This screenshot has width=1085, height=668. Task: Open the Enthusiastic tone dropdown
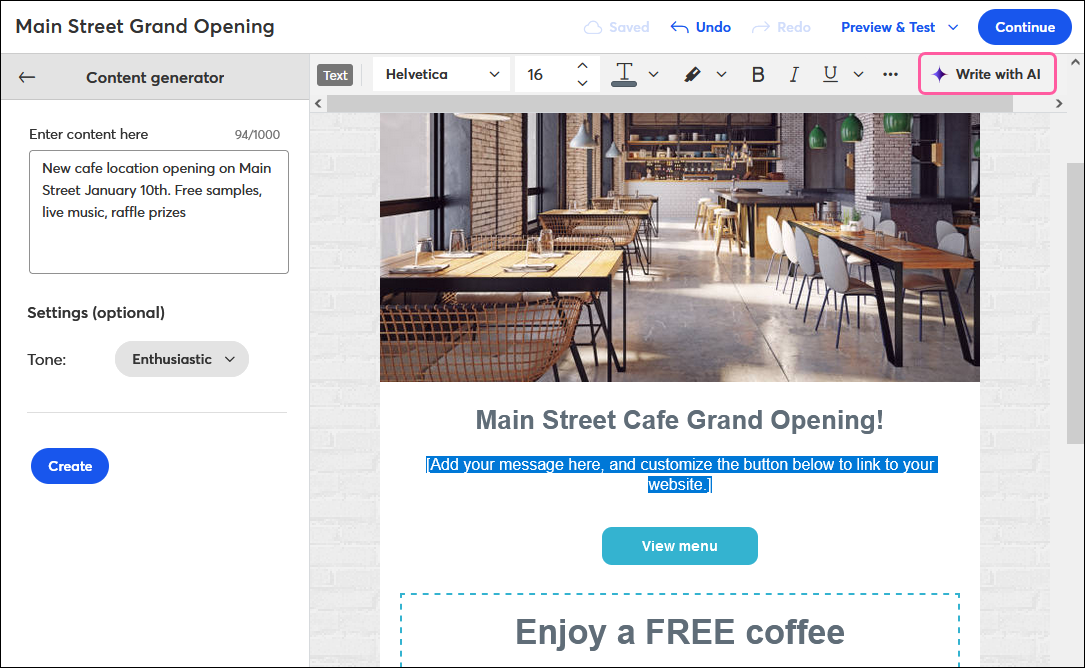[x=182, y=359]
